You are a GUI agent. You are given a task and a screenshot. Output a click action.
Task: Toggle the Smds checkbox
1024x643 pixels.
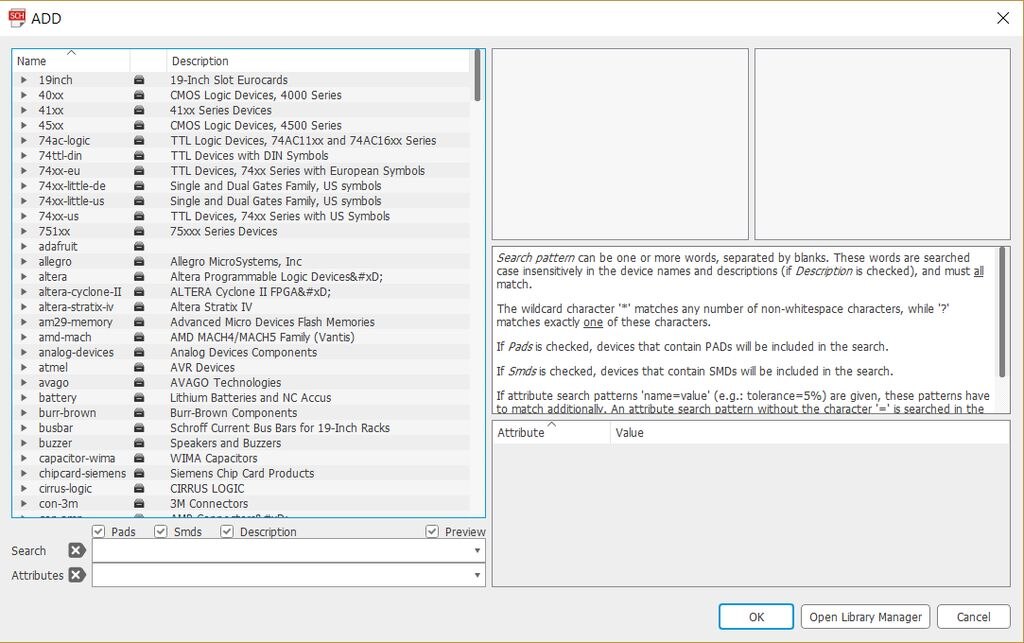click(161, 531)
